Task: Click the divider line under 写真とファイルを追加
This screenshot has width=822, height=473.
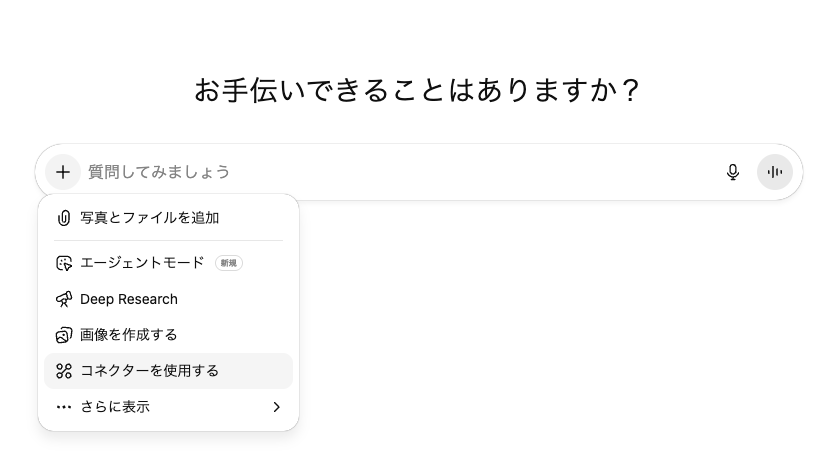Action: tap(168, 241)
